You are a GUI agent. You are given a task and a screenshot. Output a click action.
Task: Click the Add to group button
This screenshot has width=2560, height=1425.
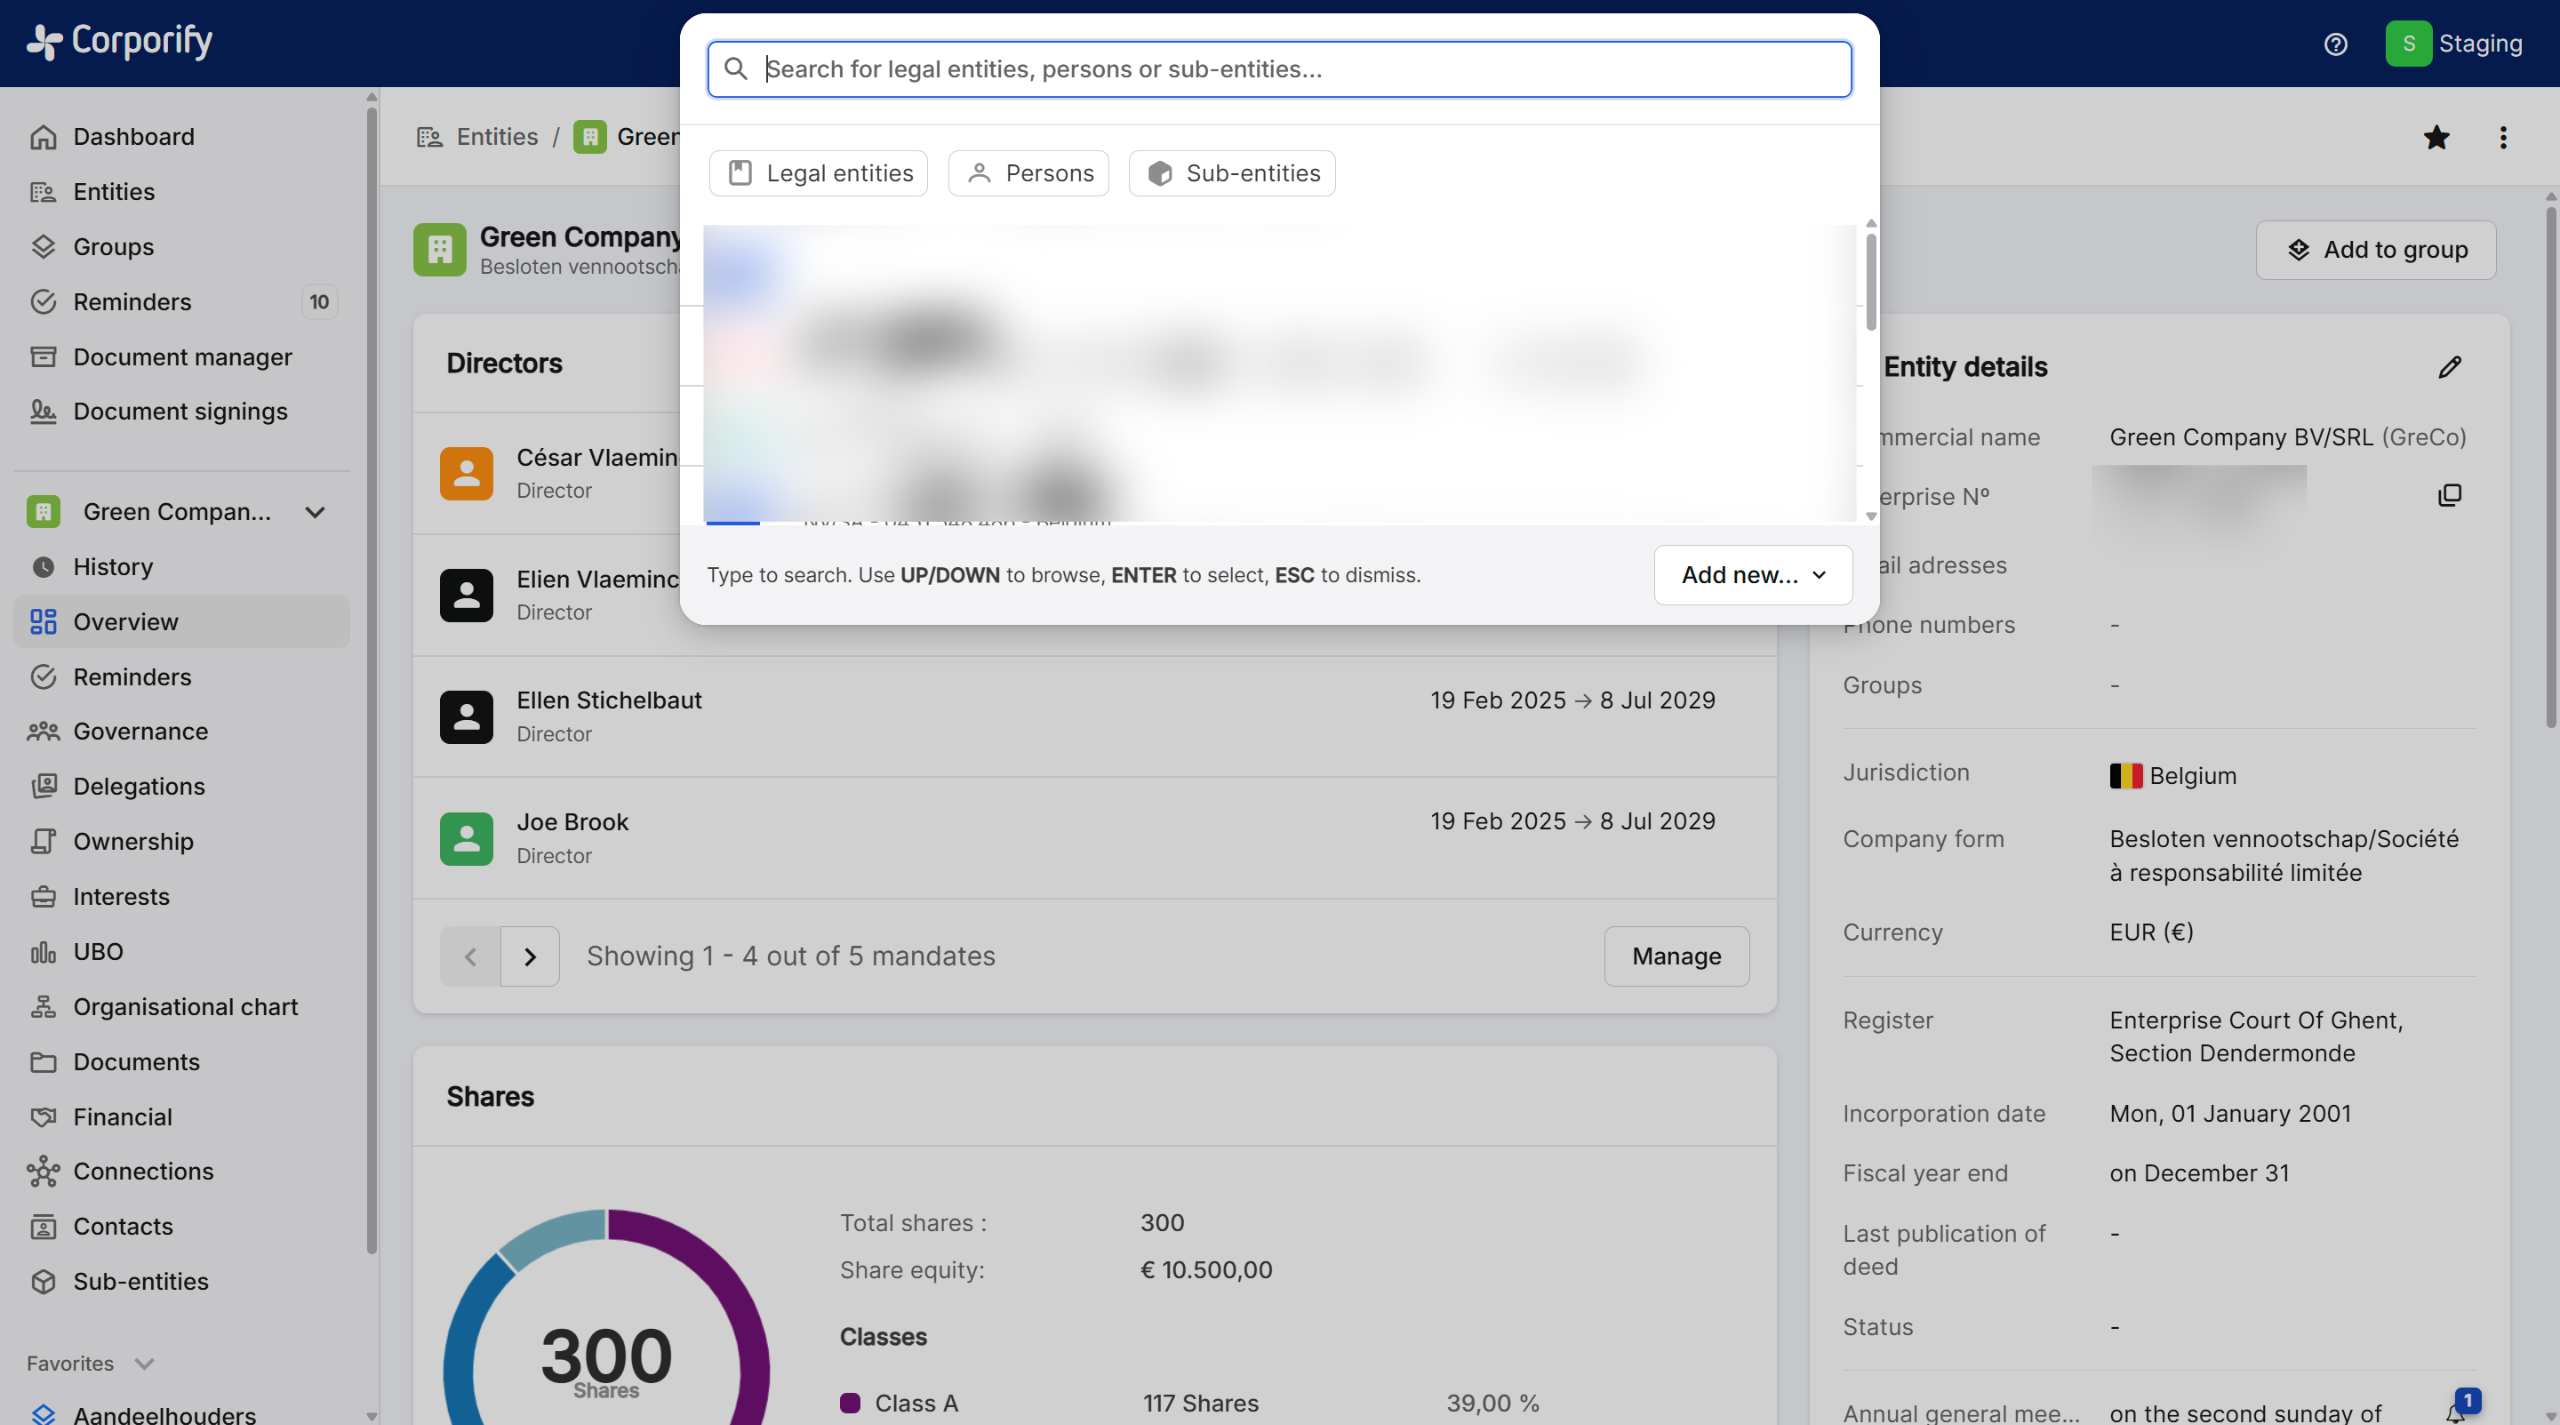[2375, 250]
